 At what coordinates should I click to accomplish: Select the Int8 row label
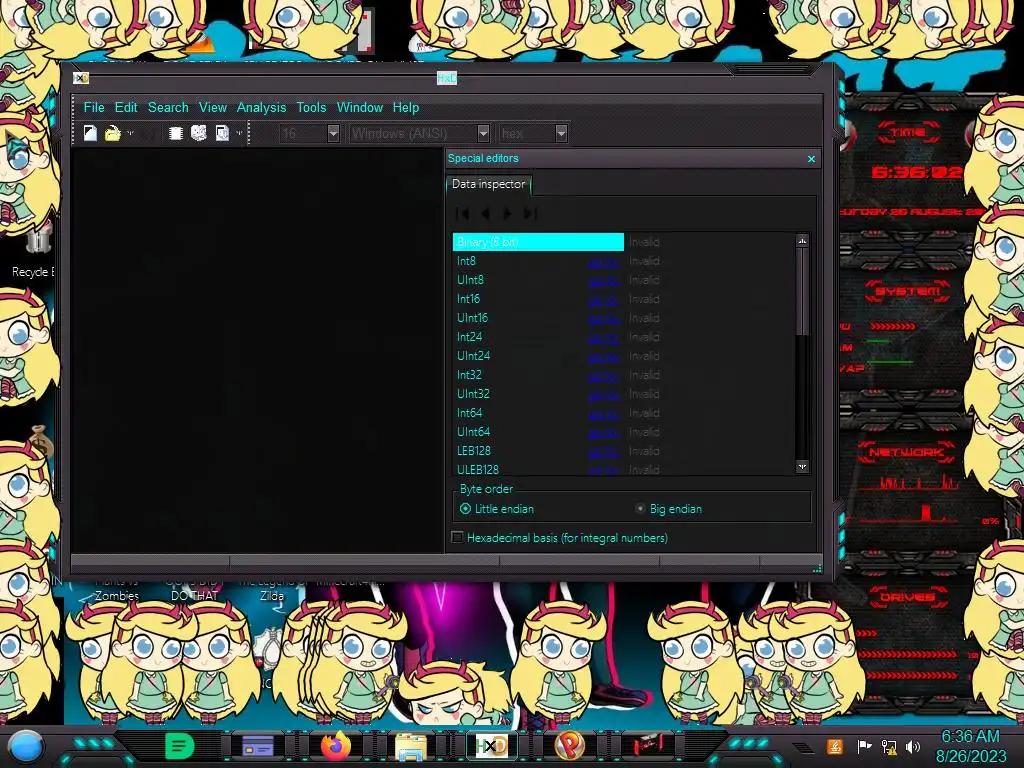click(x=466, y=261)
